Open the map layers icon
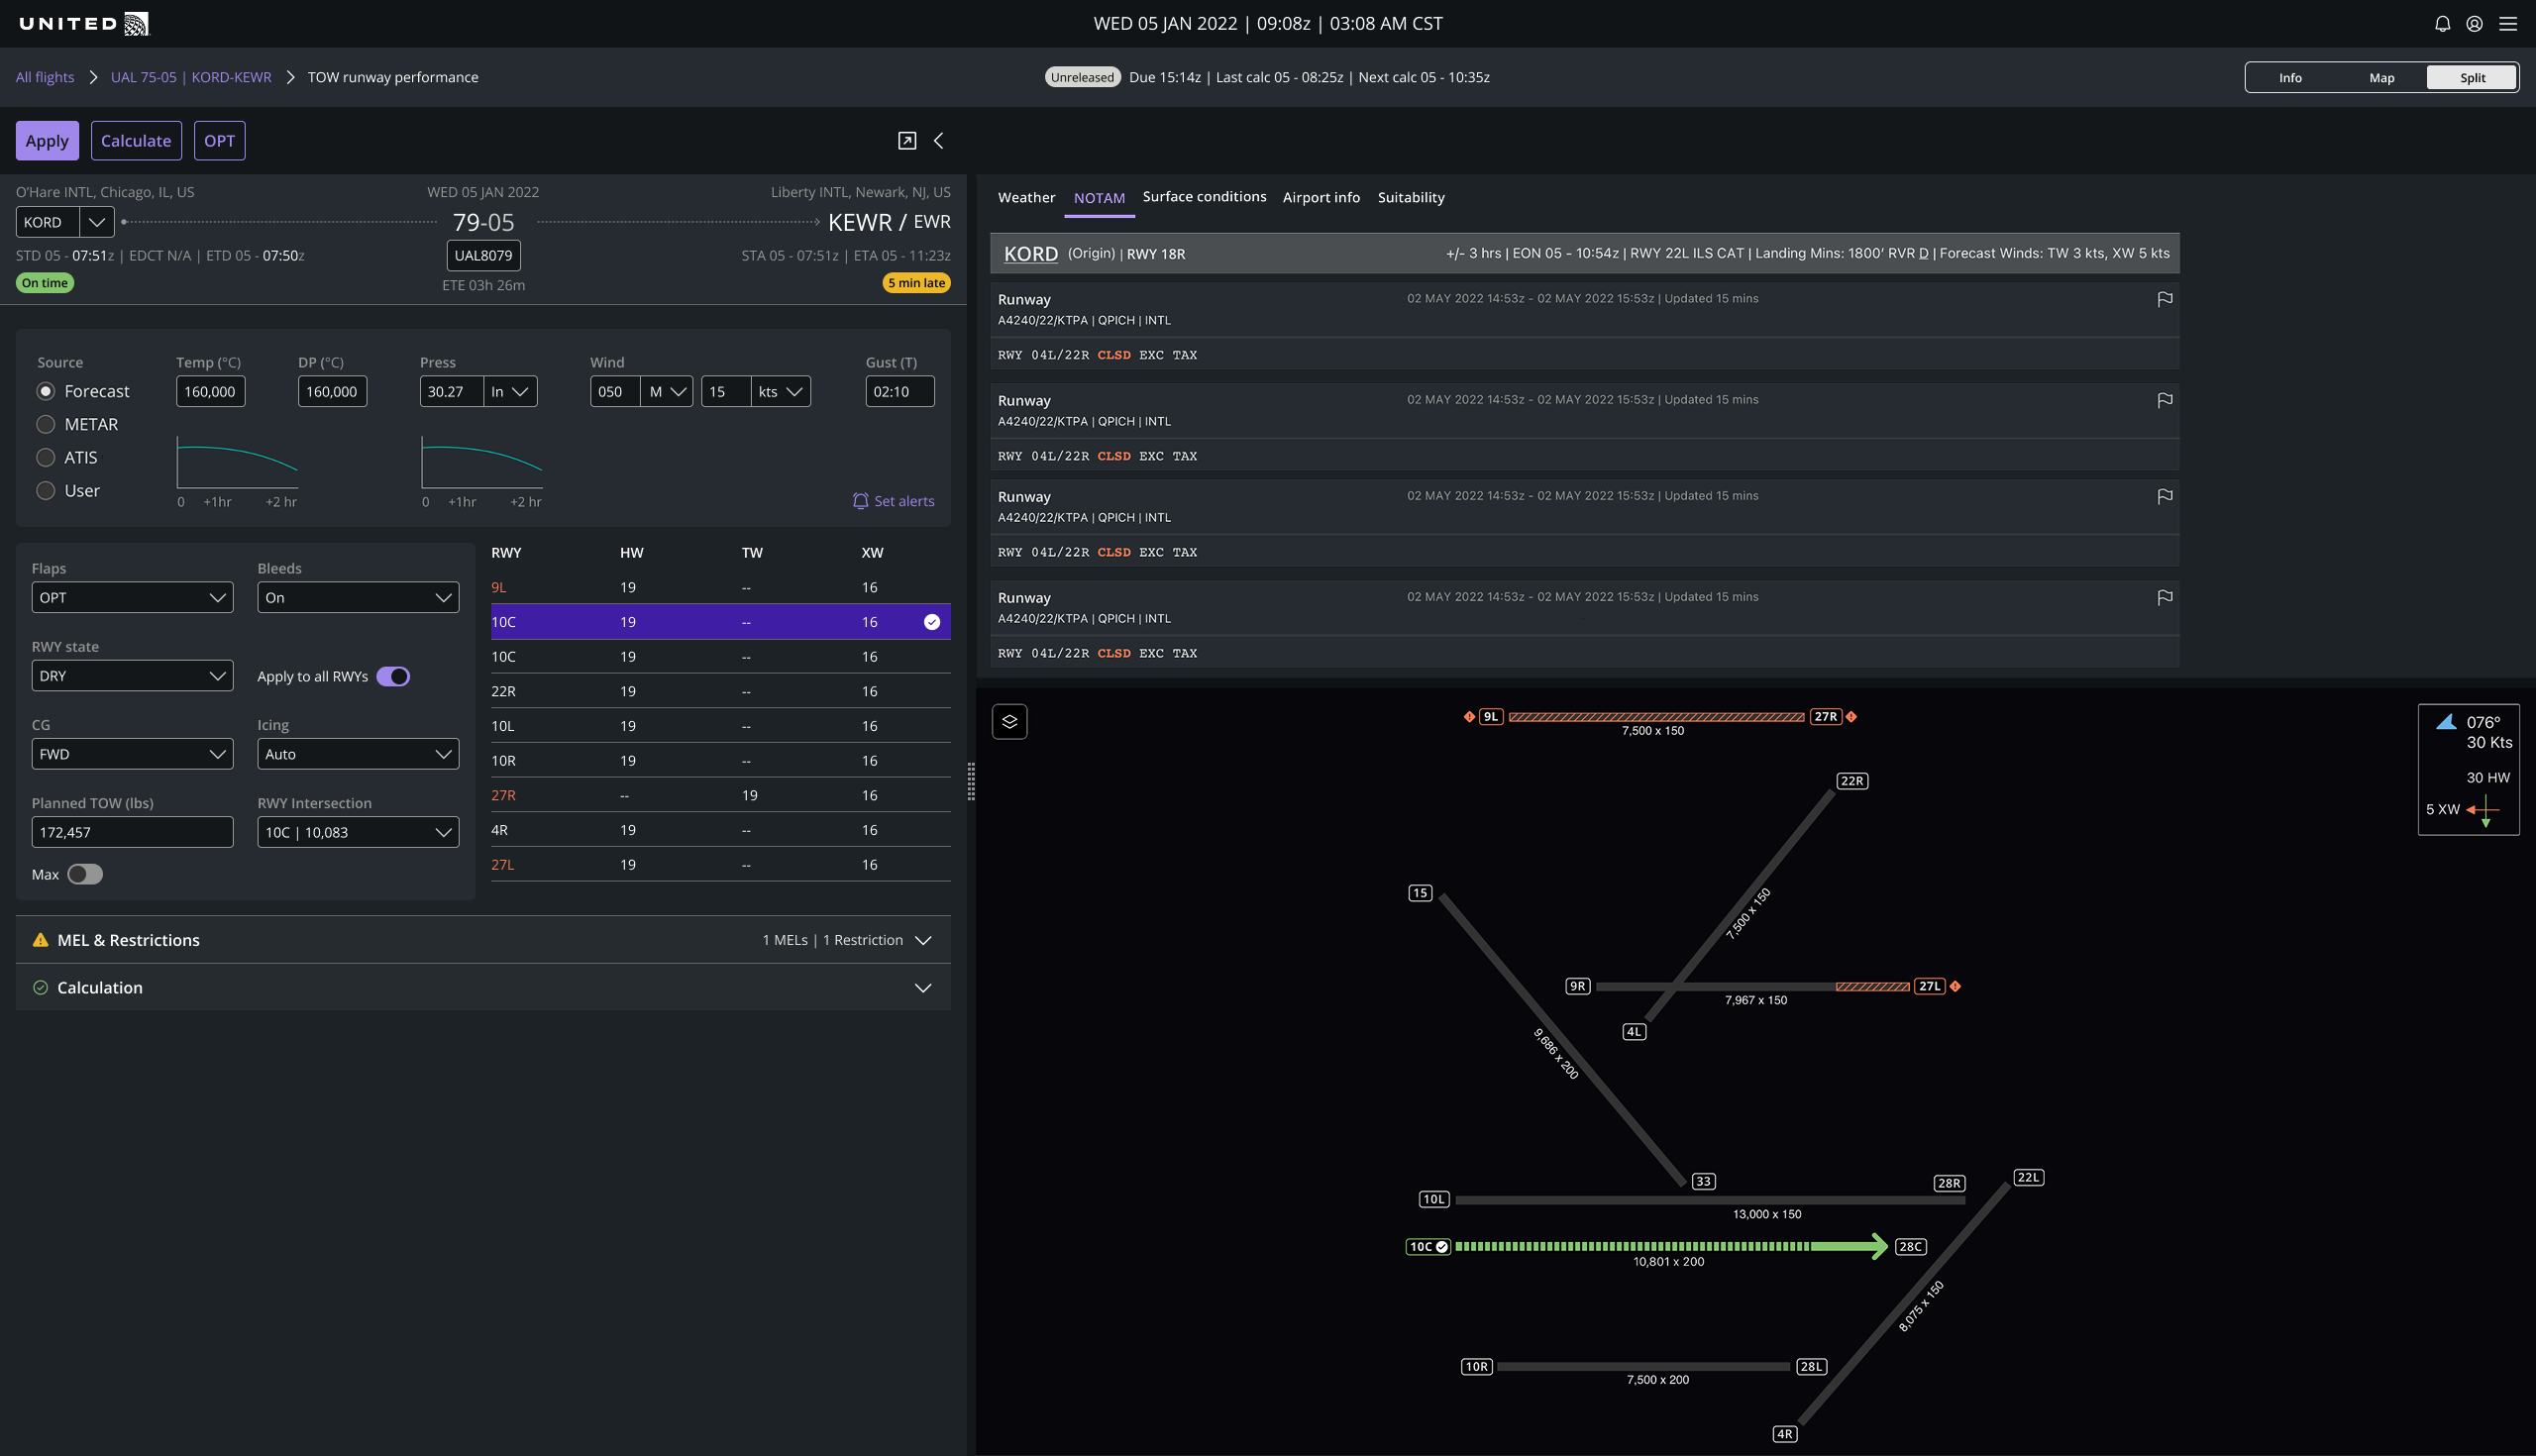2536x1456 pixels. [1009, 722]
